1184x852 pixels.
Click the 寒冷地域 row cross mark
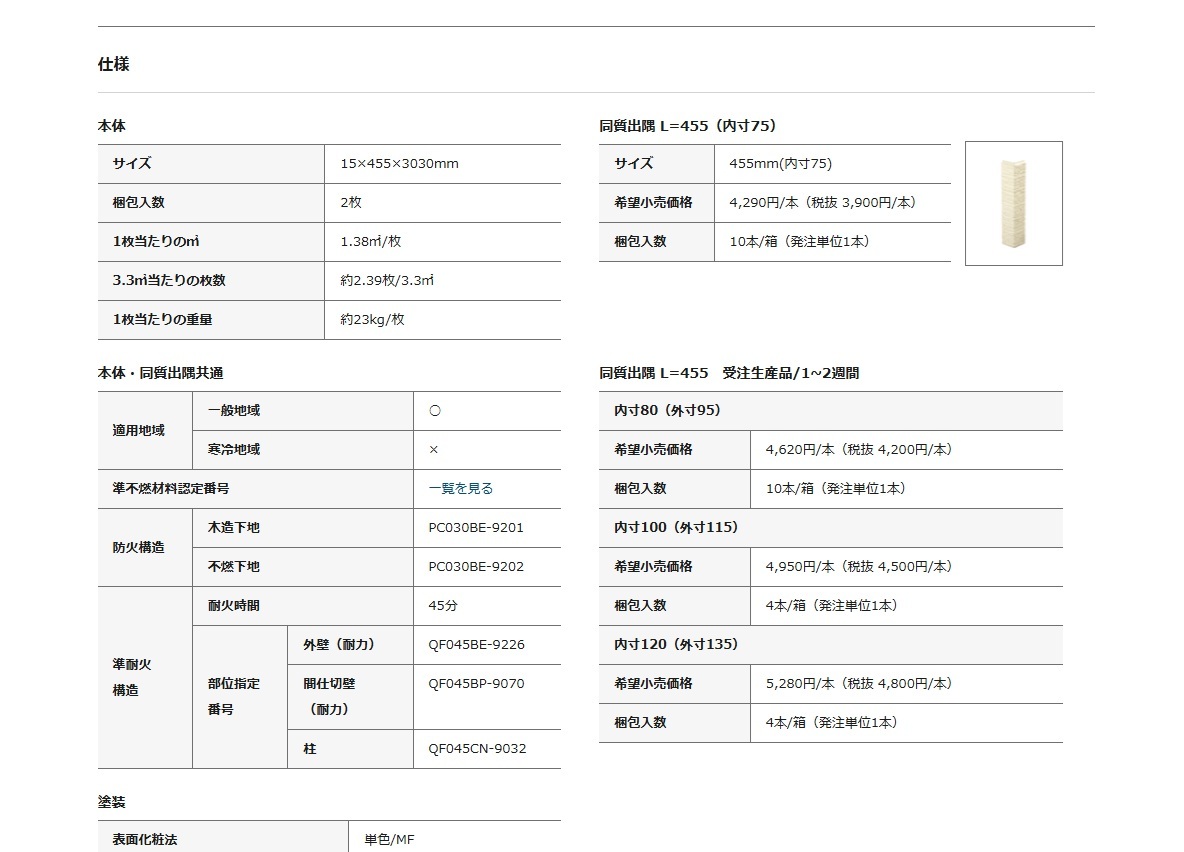434,450
